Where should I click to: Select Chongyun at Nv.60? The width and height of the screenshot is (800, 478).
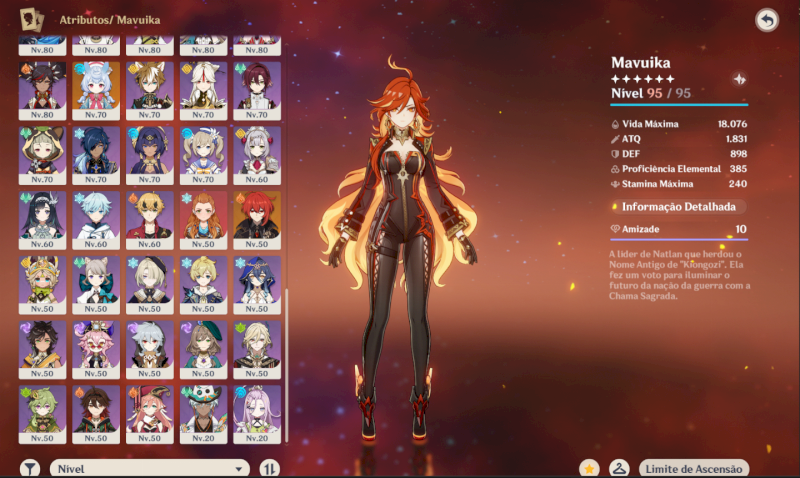point(96,220)
